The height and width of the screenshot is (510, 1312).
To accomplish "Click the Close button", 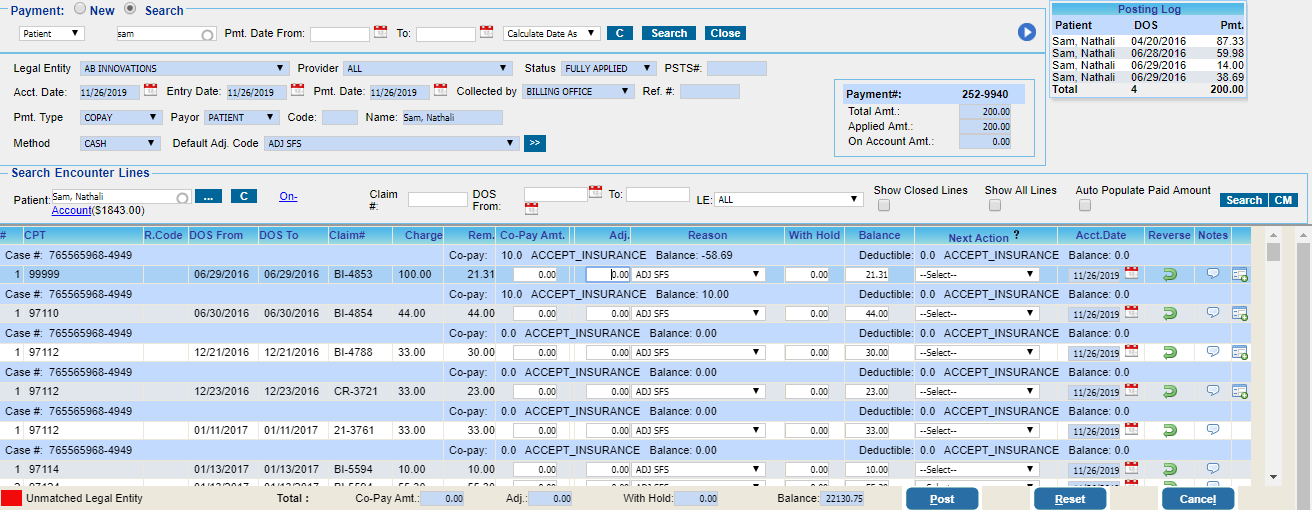I will (725, 33).
